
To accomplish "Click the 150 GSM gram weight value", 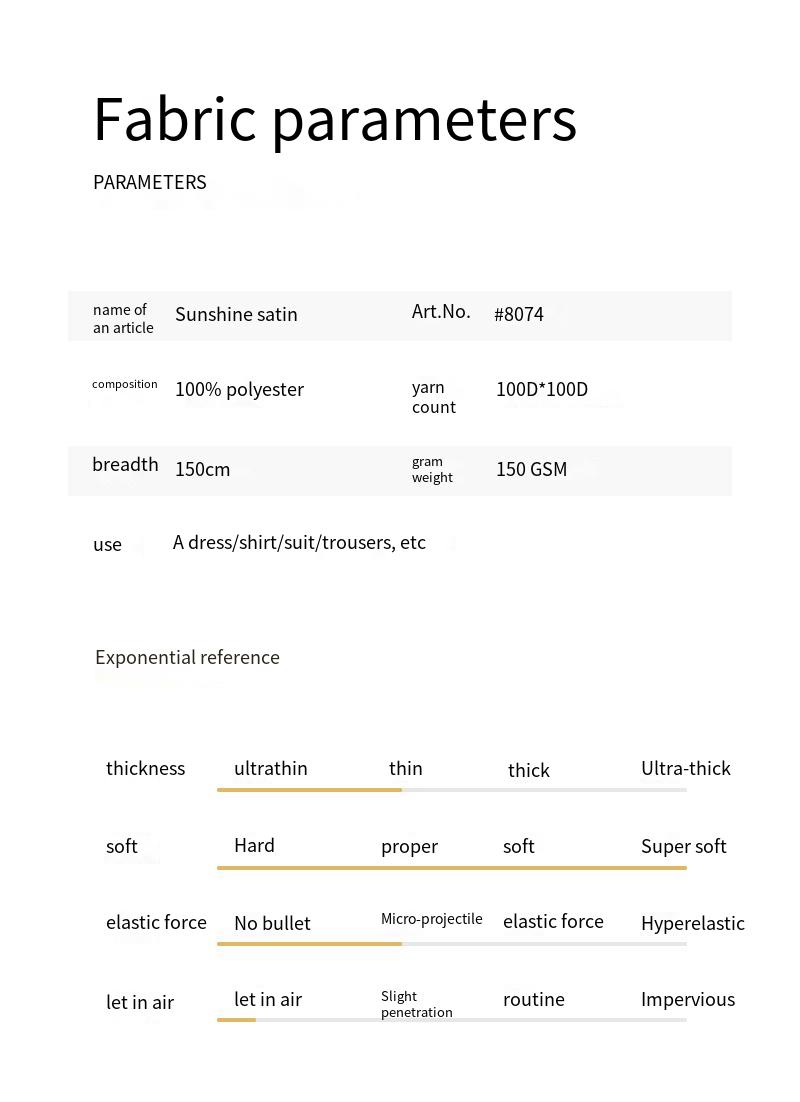I will (531, 469).
